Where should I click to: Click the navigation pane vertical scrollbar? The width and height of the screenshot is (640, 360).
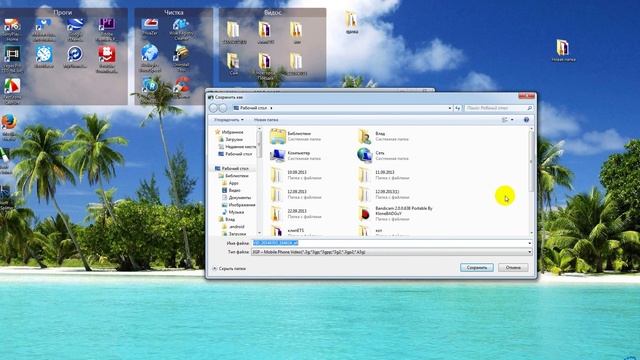click(x=259, y=181)
